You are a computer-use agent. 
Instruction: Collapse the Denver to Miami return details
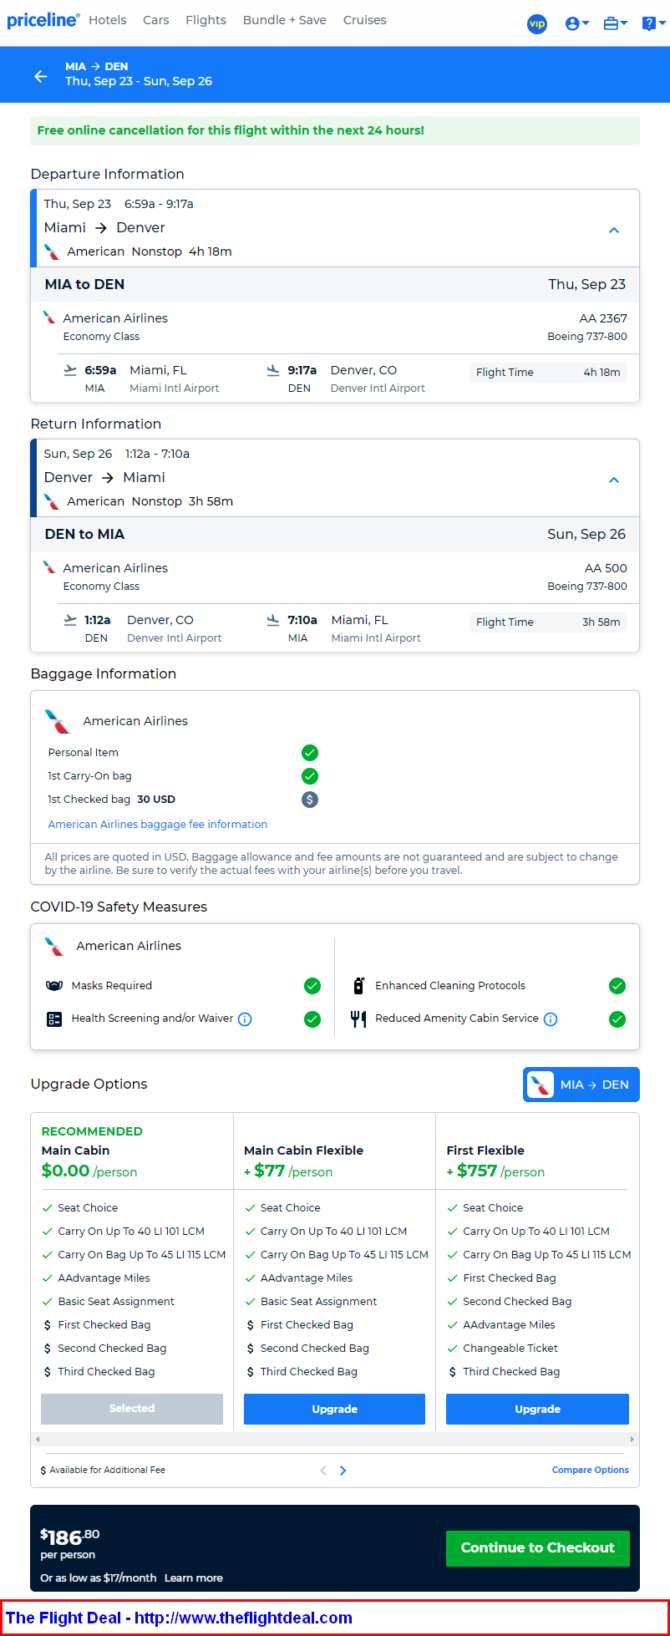pyautogui.click(x=614, y=480)
